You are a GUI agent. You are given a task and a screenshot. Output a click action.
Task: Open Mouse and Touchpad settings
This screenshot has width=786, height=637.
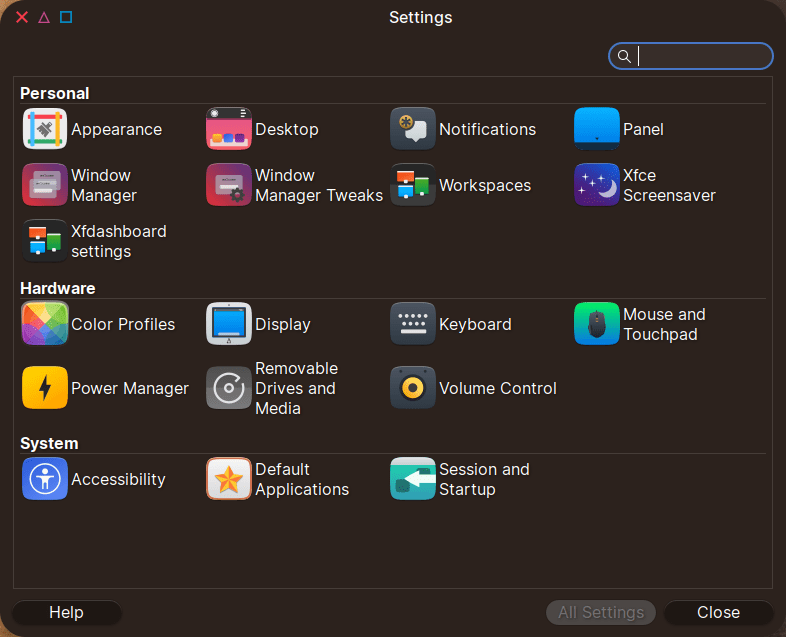coord(597,324)
